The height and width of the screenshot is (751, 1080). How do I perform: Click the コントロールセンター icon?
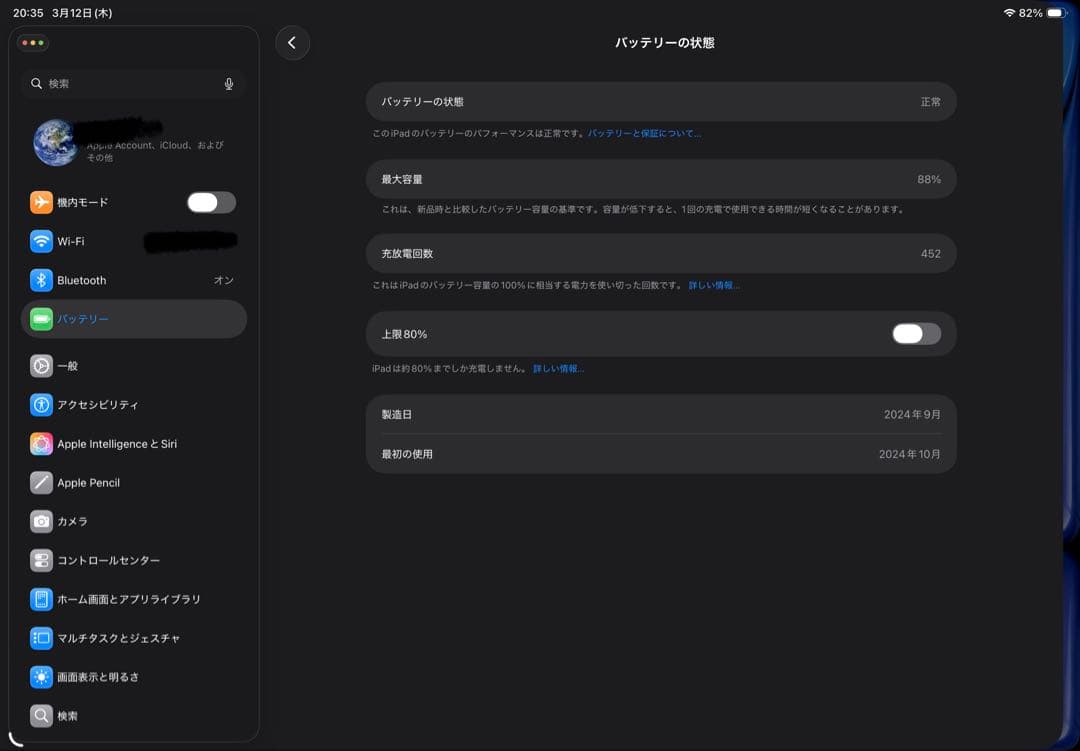(41, 560)
